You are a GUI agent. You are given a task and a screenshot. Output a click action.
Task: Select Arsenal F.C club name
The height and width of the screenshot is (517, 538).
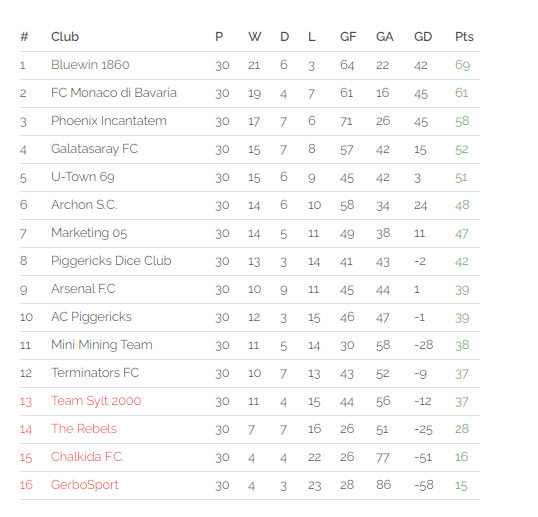point(83,289)
